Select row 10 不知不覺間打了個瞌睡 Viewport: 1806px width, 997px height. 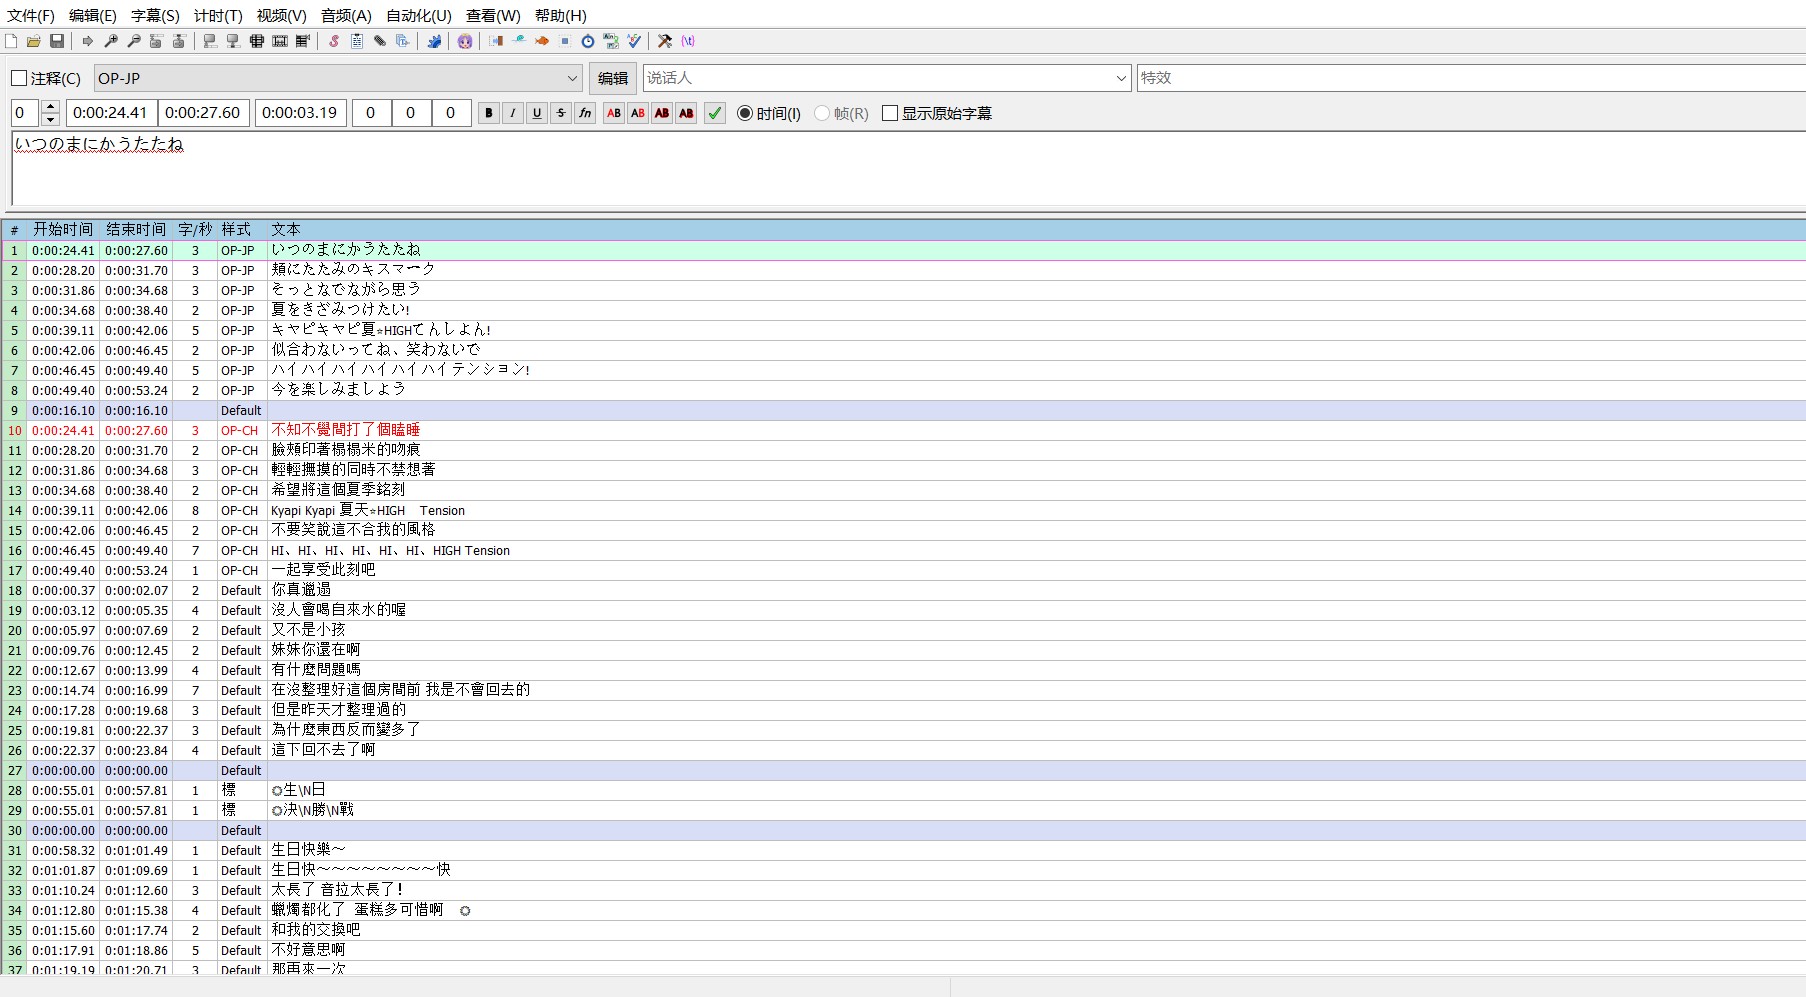903,430
